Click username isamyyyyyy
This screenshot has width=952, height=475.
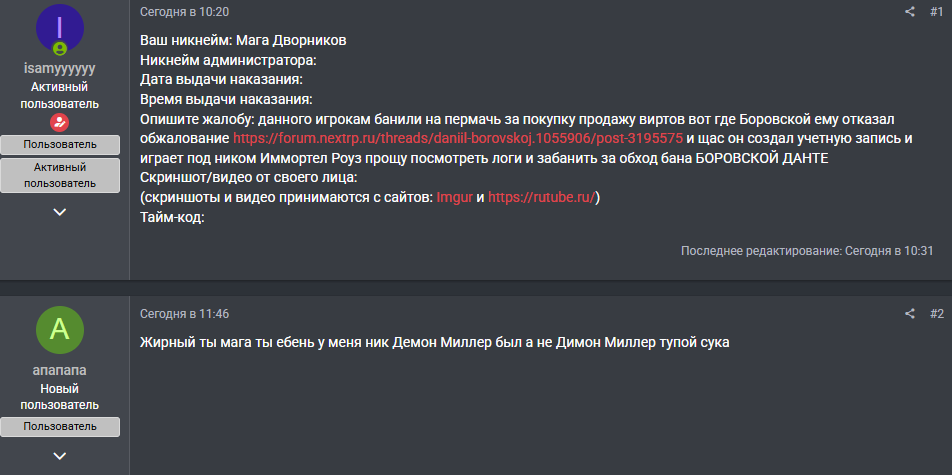pyautogui.click(x=60, y=69)
